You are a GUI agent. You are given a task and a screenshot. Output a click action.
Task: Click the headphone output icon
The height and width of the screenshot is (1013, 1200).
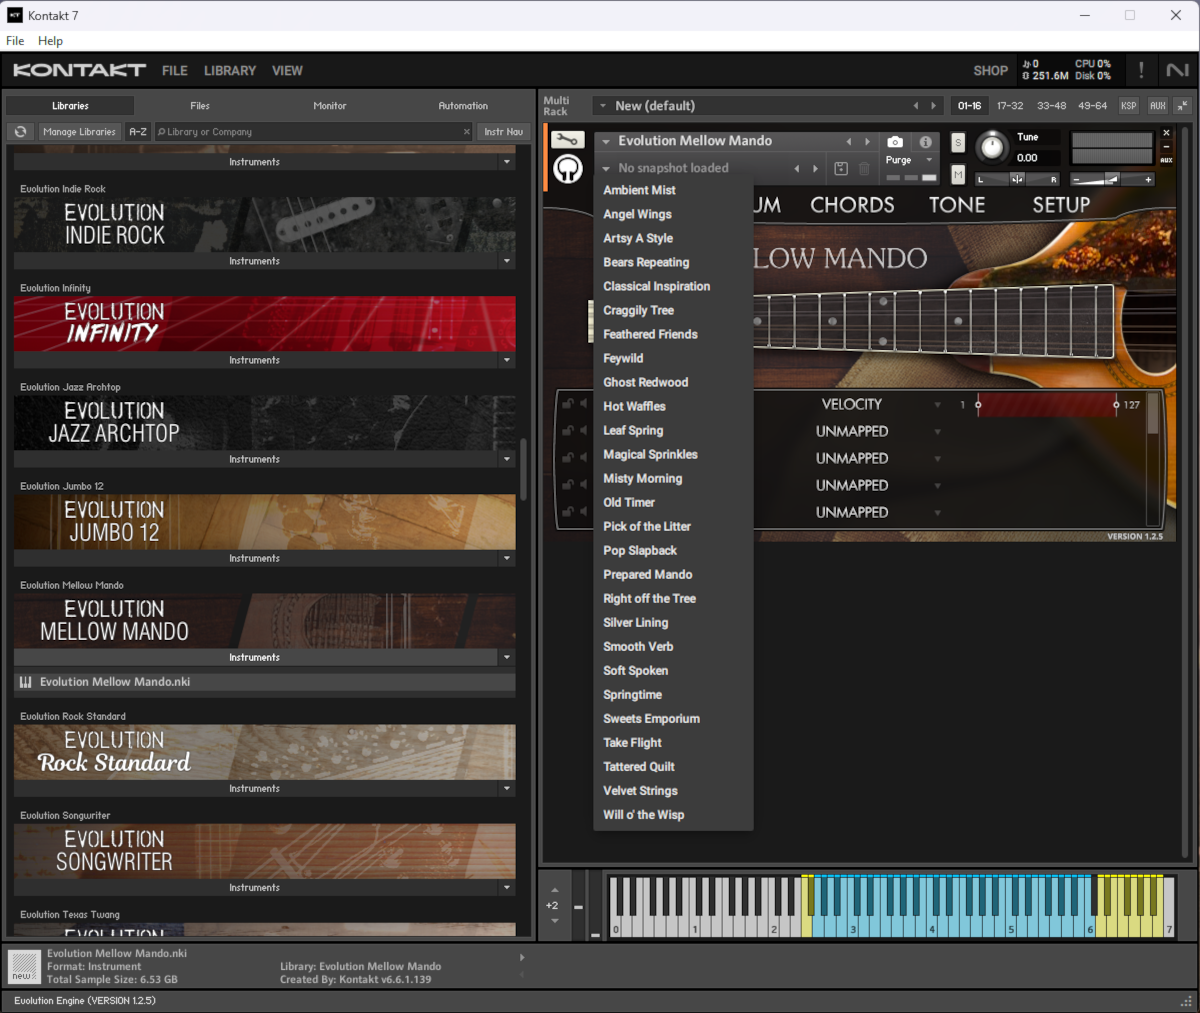click(568, 170)
